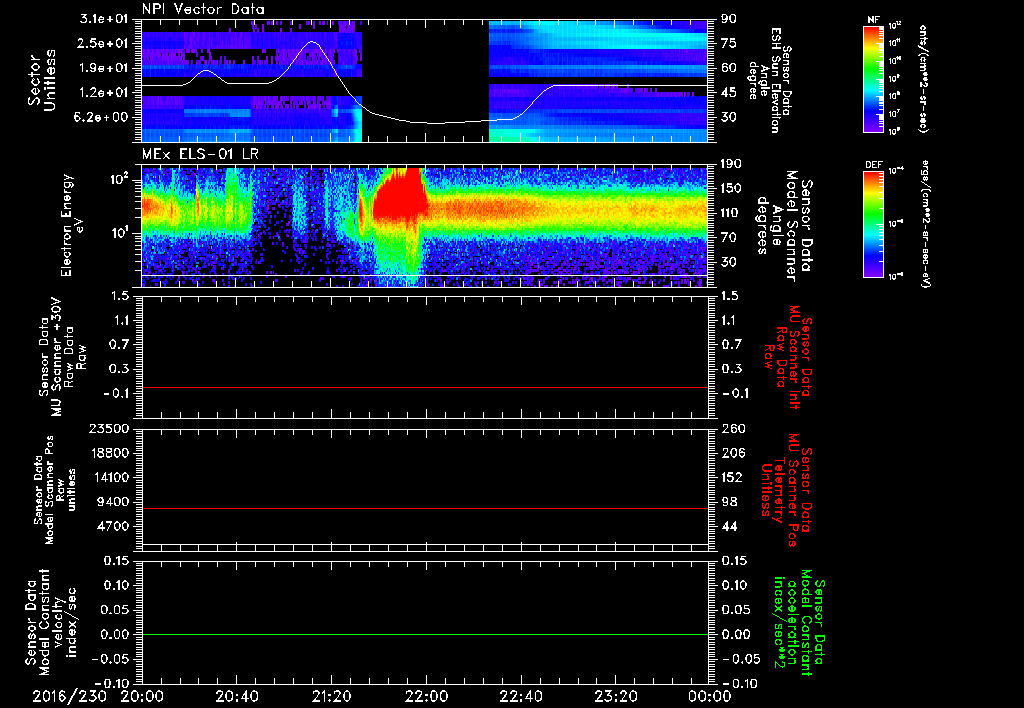Click the "2016/230" date label
1024x708 pixels.
coord(70,696)
